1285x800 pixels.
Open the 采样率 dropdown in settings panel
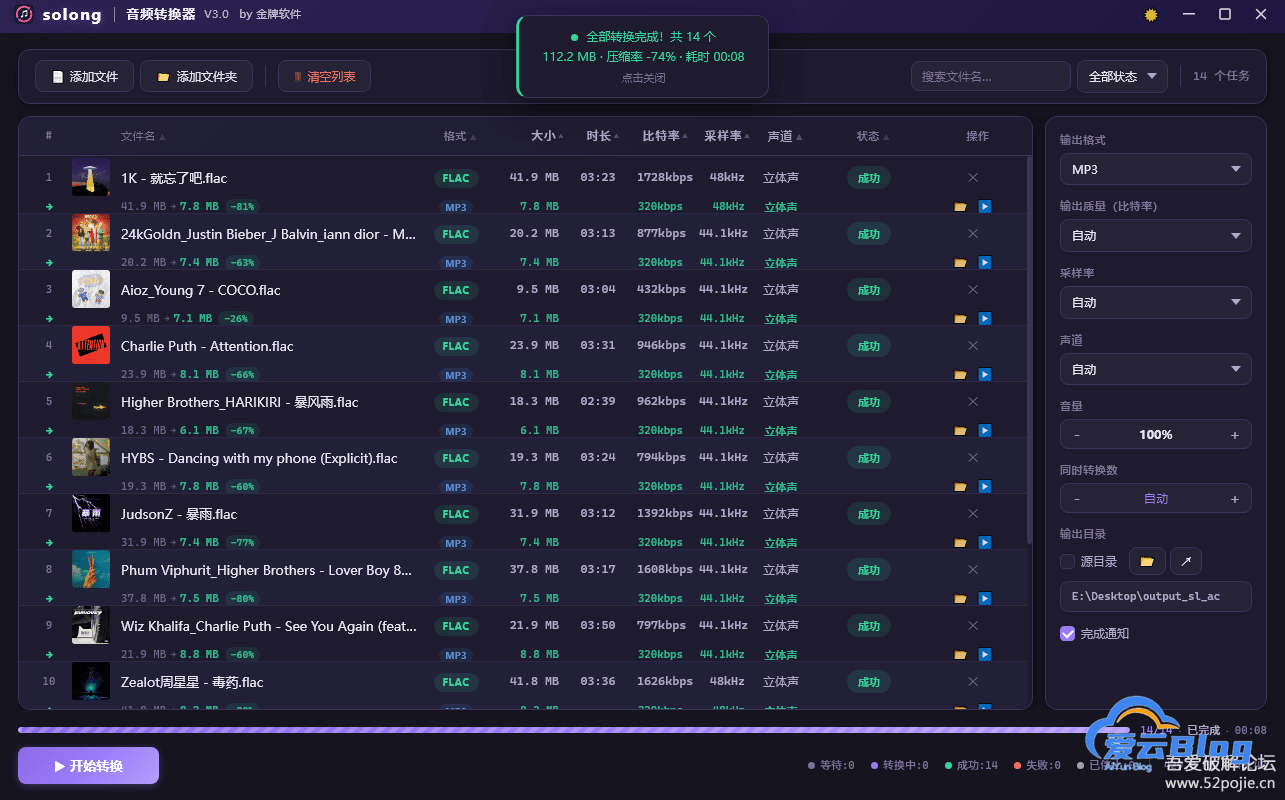click(x=1156, y=303)
